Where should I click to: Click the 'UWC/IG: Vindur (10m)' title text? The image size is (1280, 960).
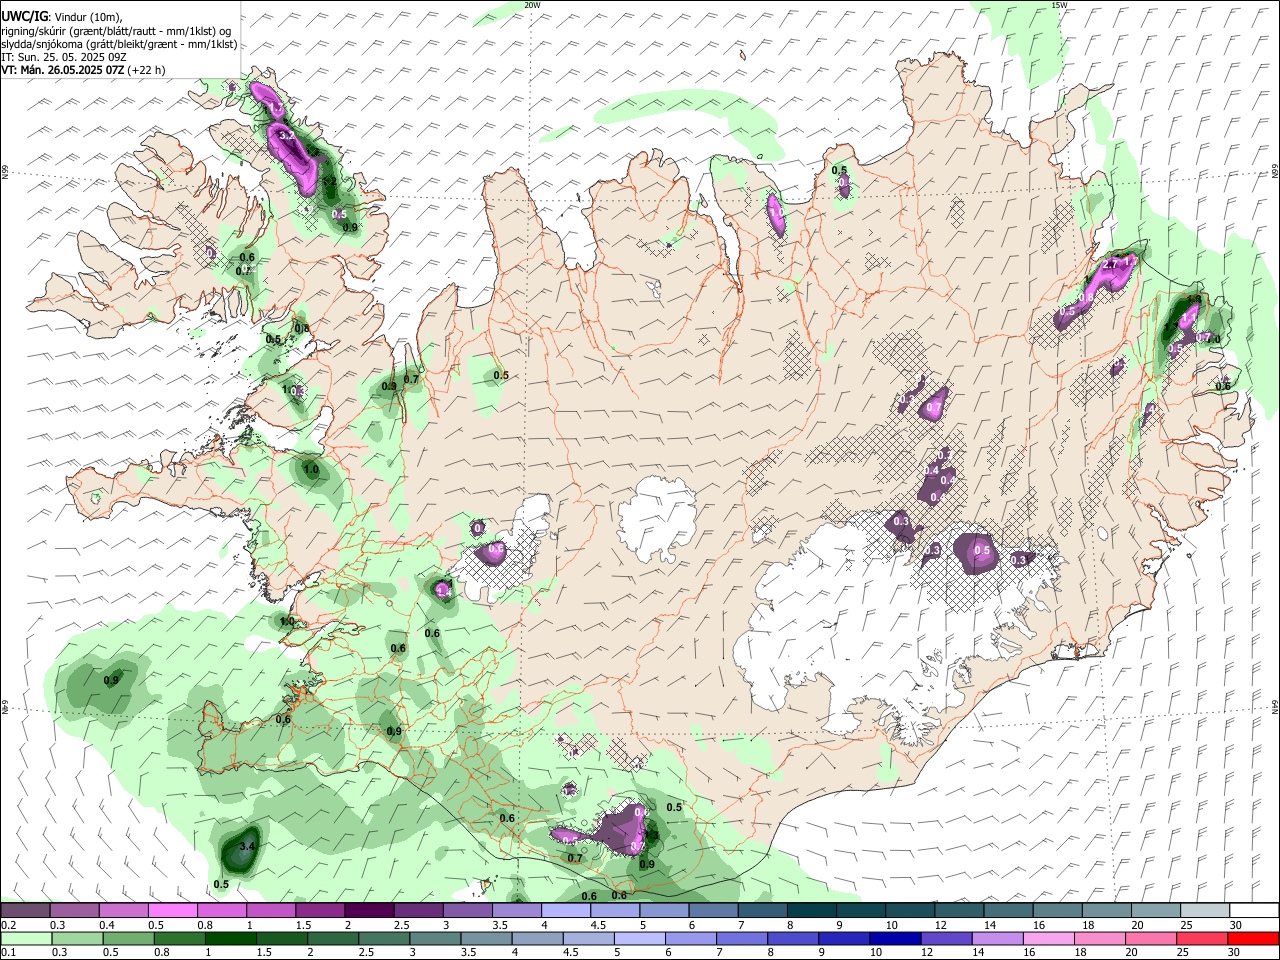[x=62, y=16]
